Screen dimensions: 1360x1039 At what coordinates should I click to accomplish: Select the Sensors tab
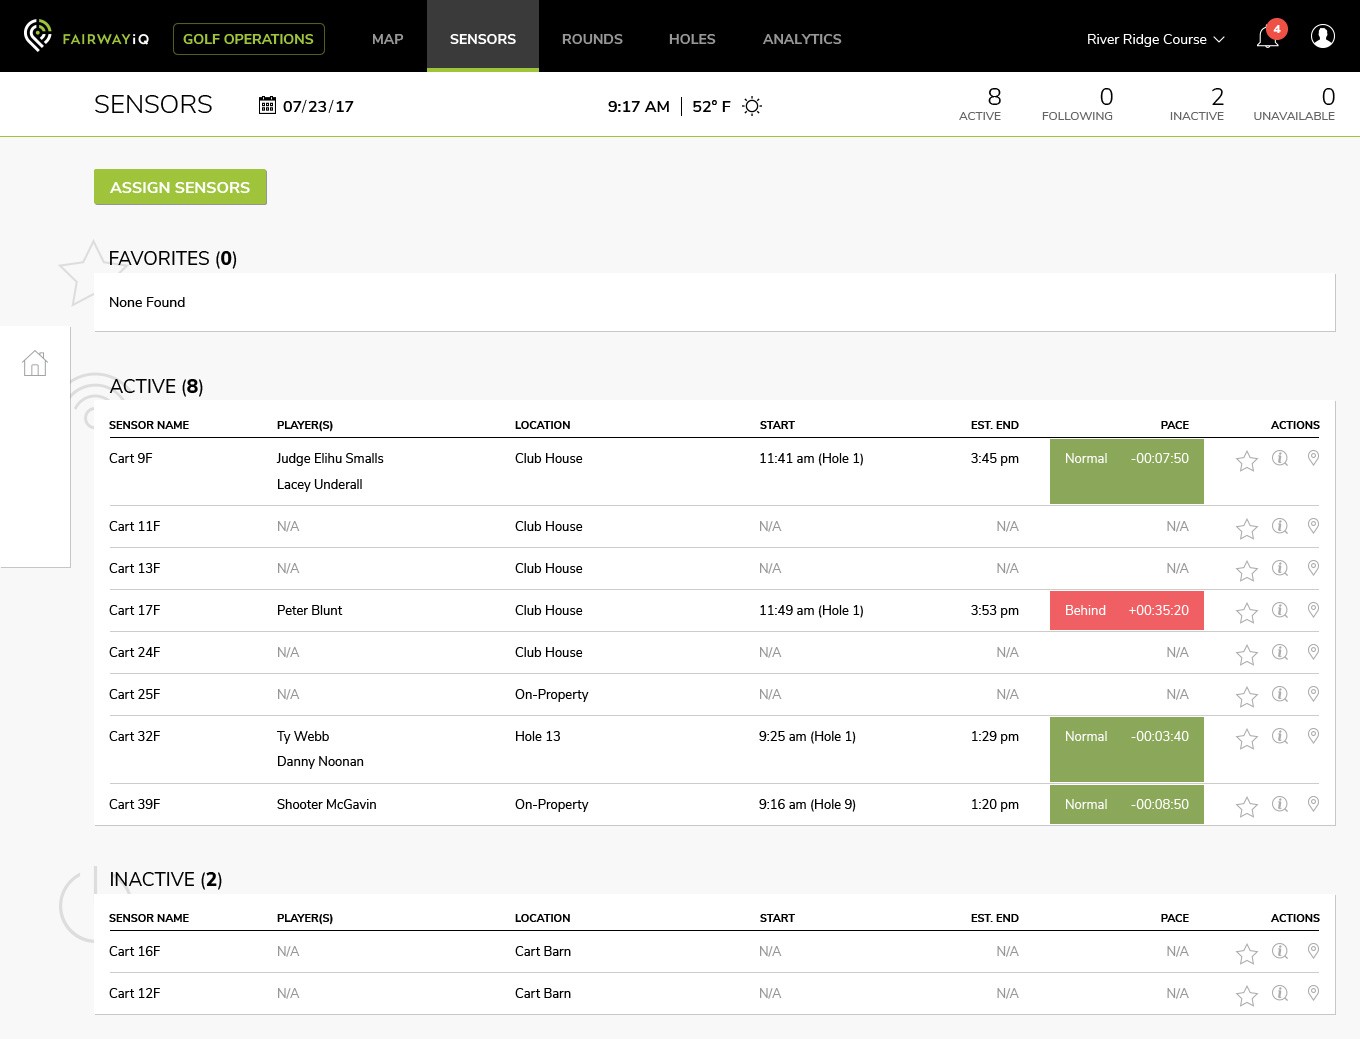(483, 36)
